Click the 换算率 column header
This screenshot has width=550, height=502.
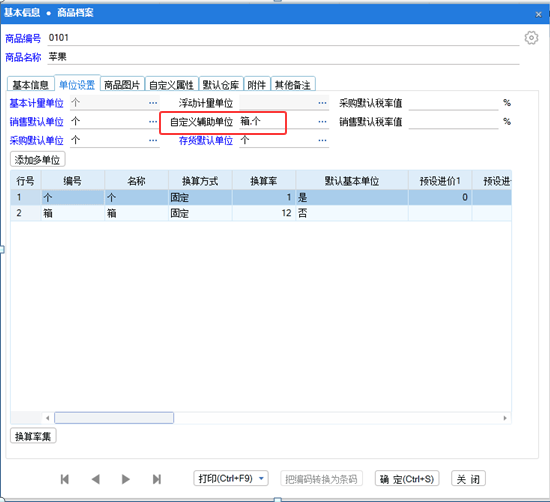pyautogui.click(x=264, y=181)
